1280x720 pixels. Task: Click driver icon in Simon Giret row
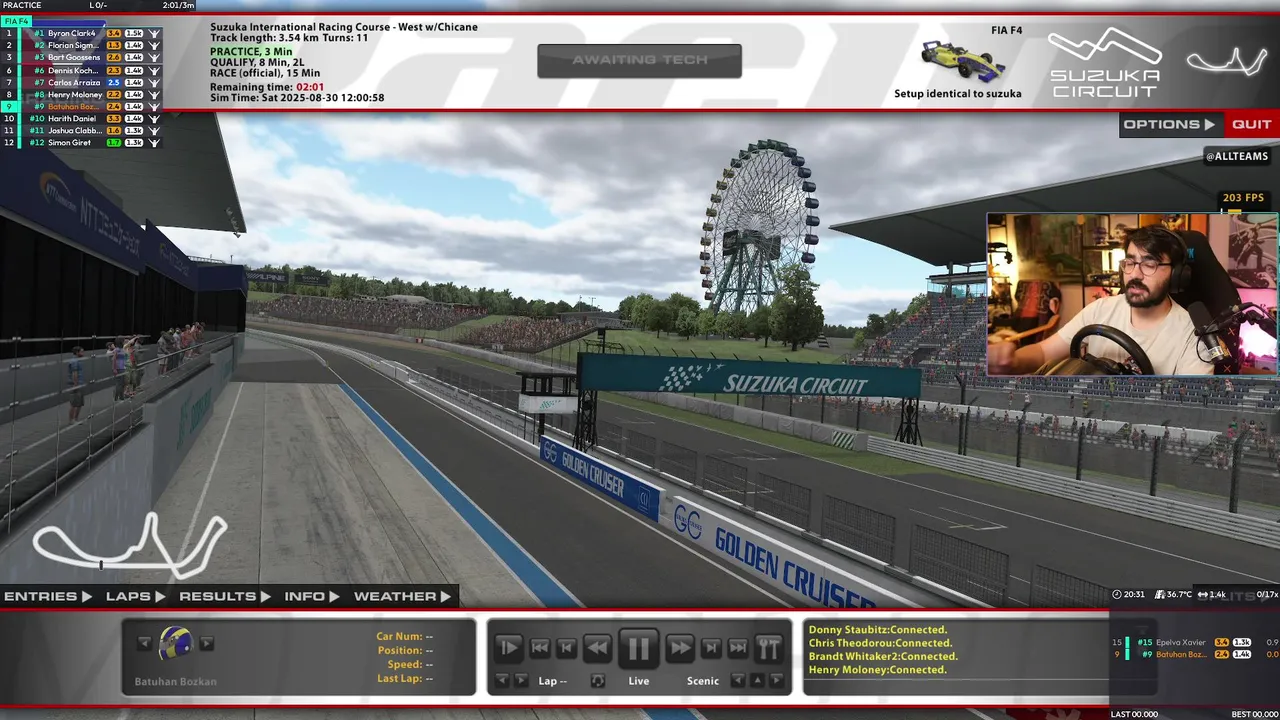(155, 142)
